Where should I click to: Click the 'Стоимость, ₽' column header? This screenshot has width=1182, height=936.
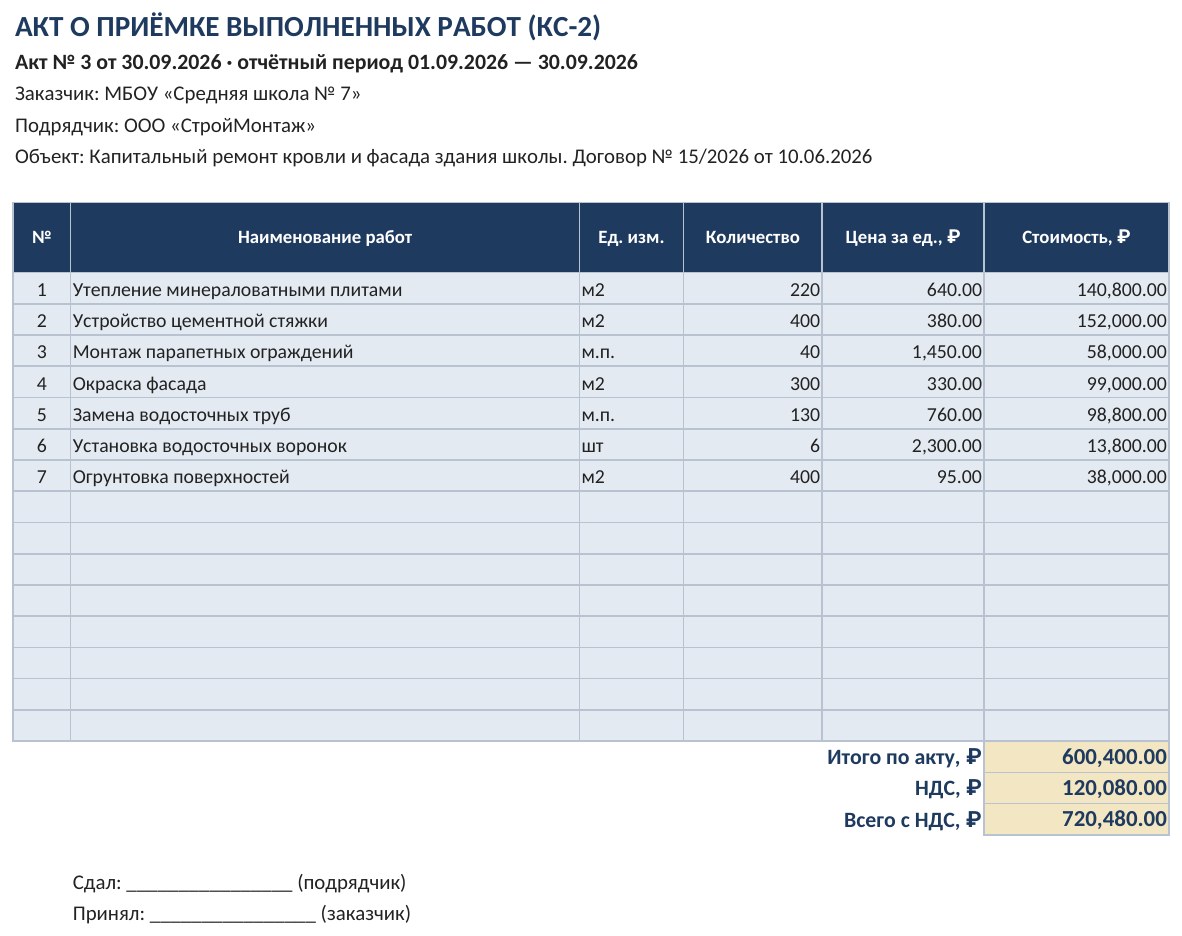[x=1076, y=237]
